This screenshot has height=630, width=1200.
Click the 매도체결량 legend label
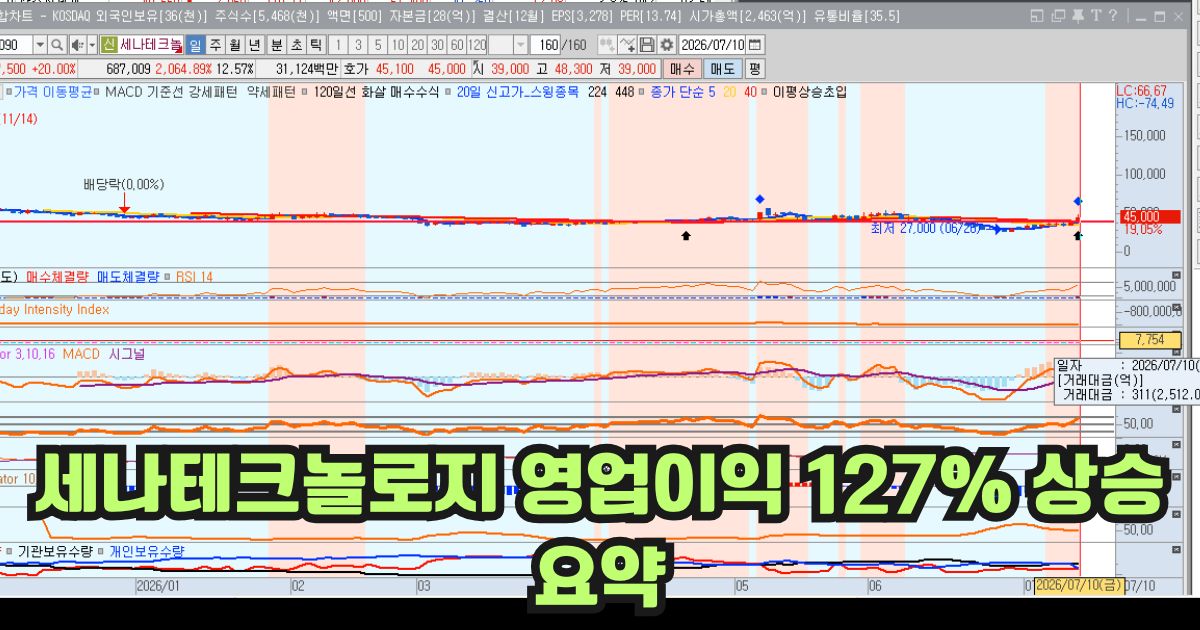(x=128, y=276)
